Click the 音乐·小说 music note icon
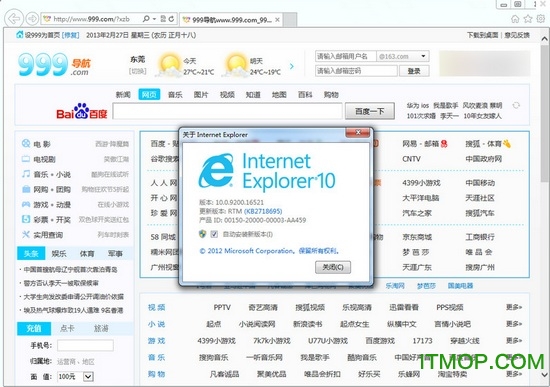550x387 pixels. pyautogui.click(x=26, y=174)
